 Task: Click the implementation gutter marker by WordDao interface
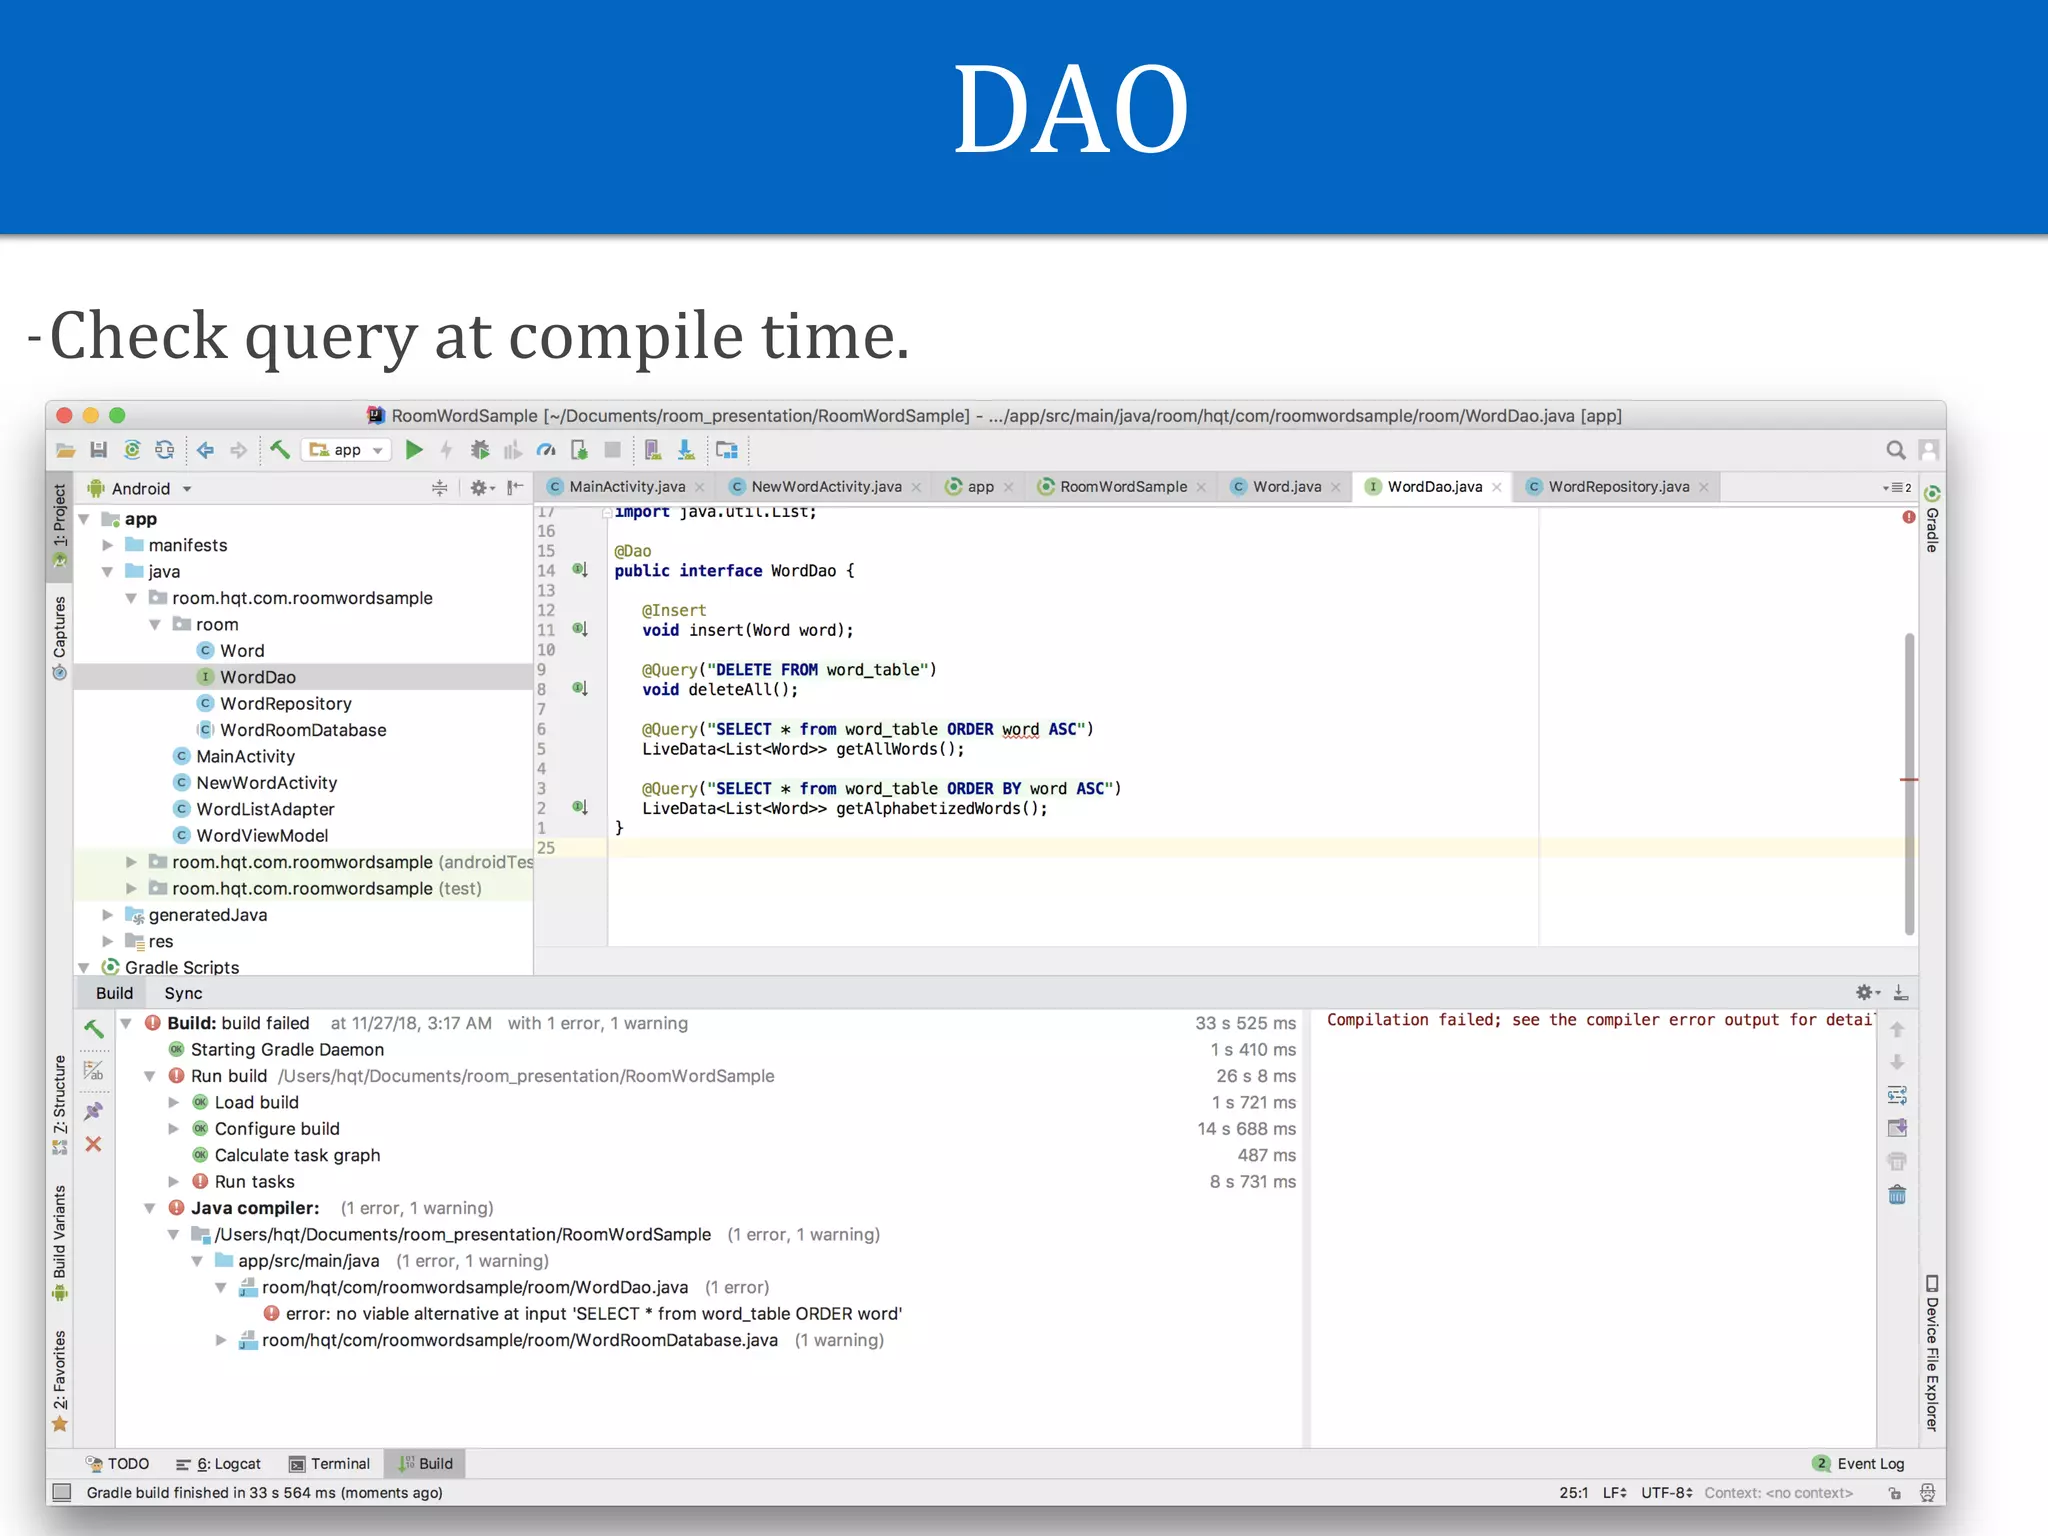pyautogui.click(x=580, y=570)
